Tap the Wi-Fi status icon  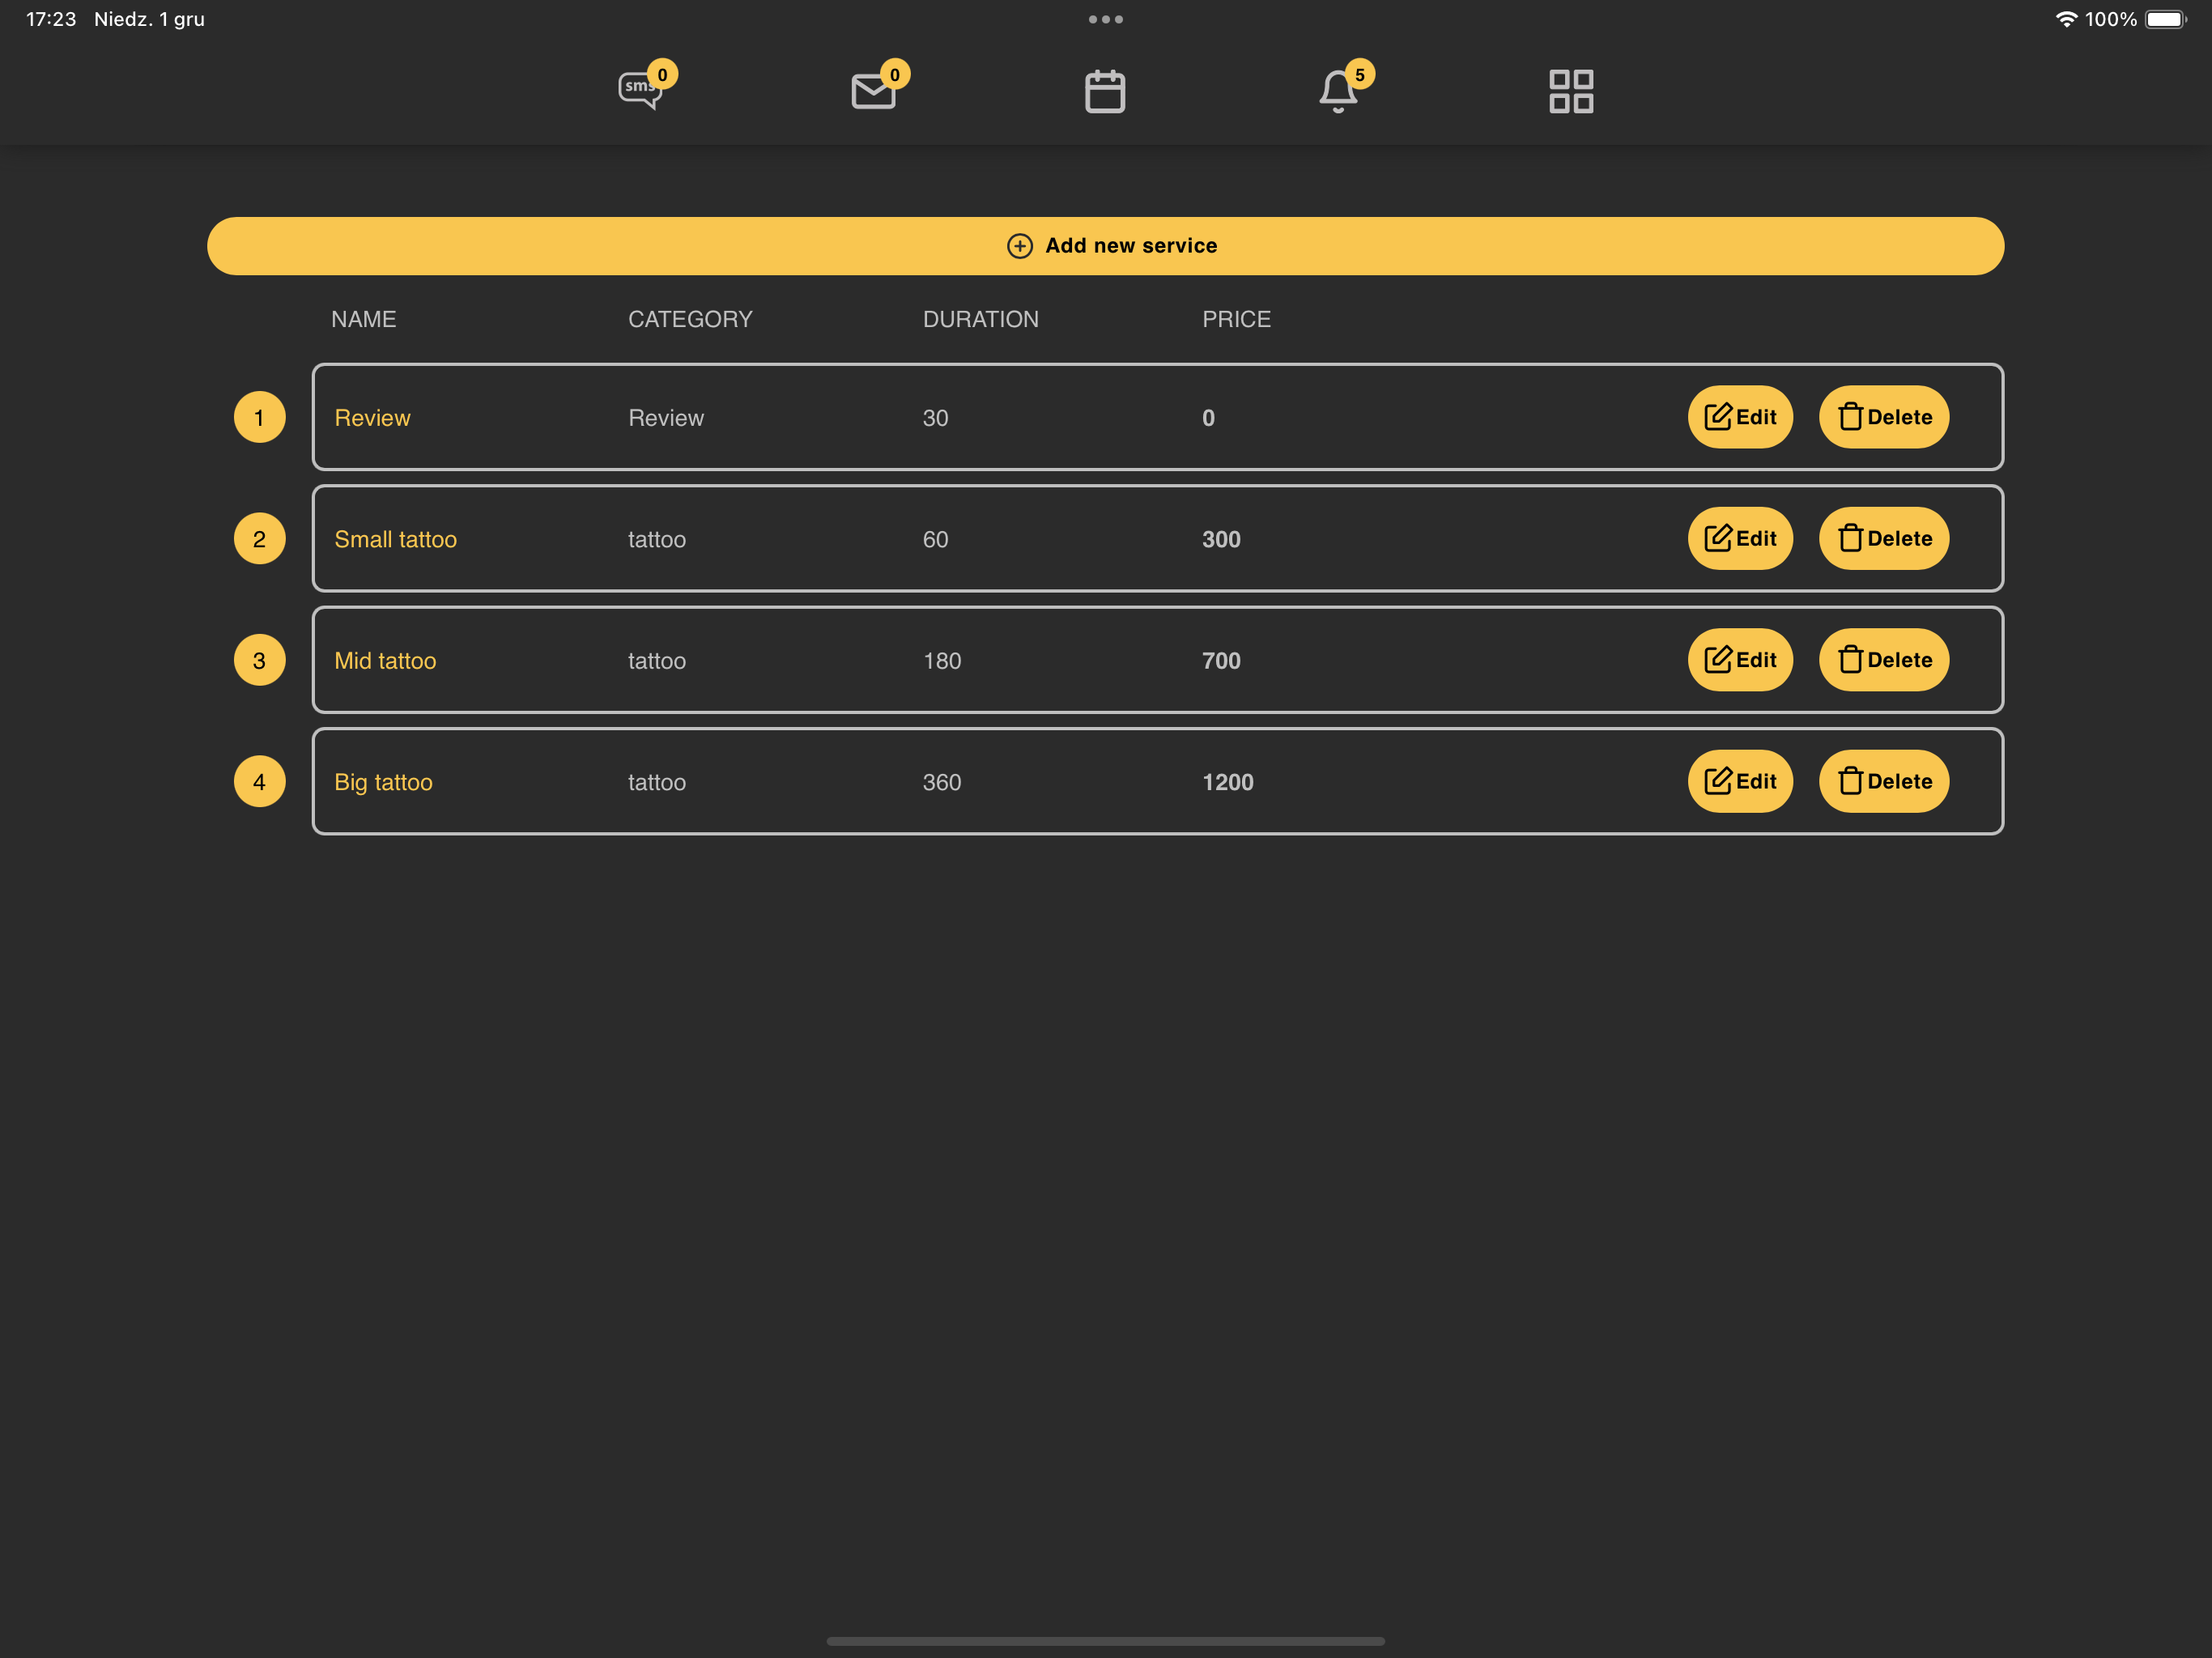click(2066, 19)
